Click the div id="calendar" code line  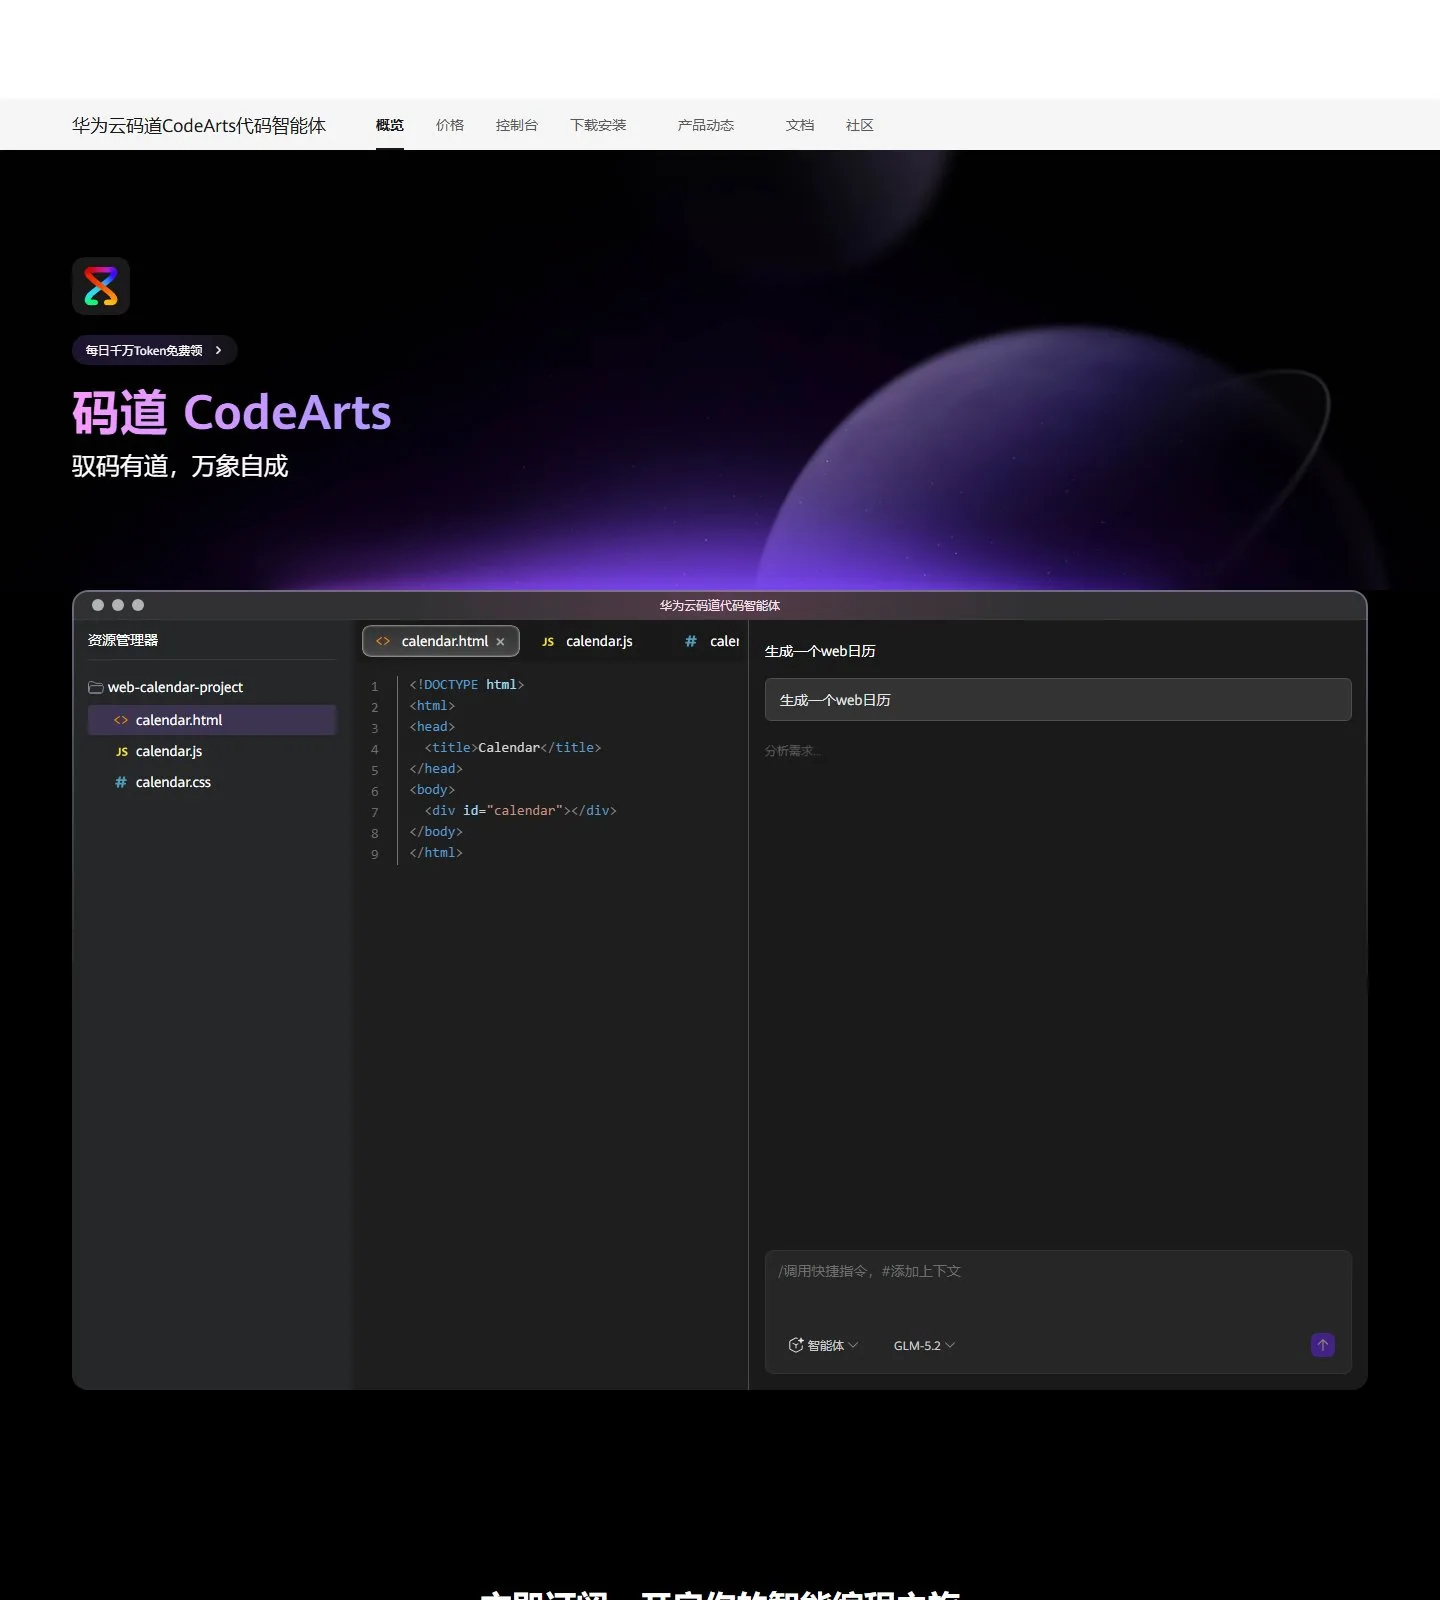tap(521, 811)
